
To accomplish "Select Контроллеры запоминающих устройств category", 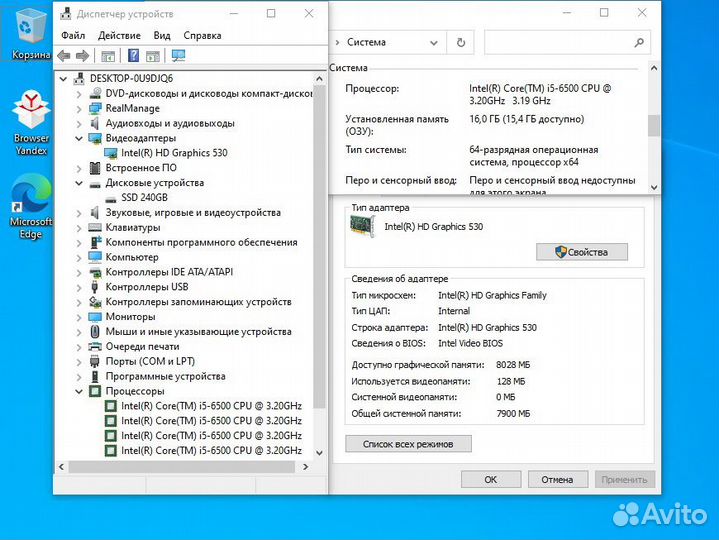I will click(x=199, y=302).
